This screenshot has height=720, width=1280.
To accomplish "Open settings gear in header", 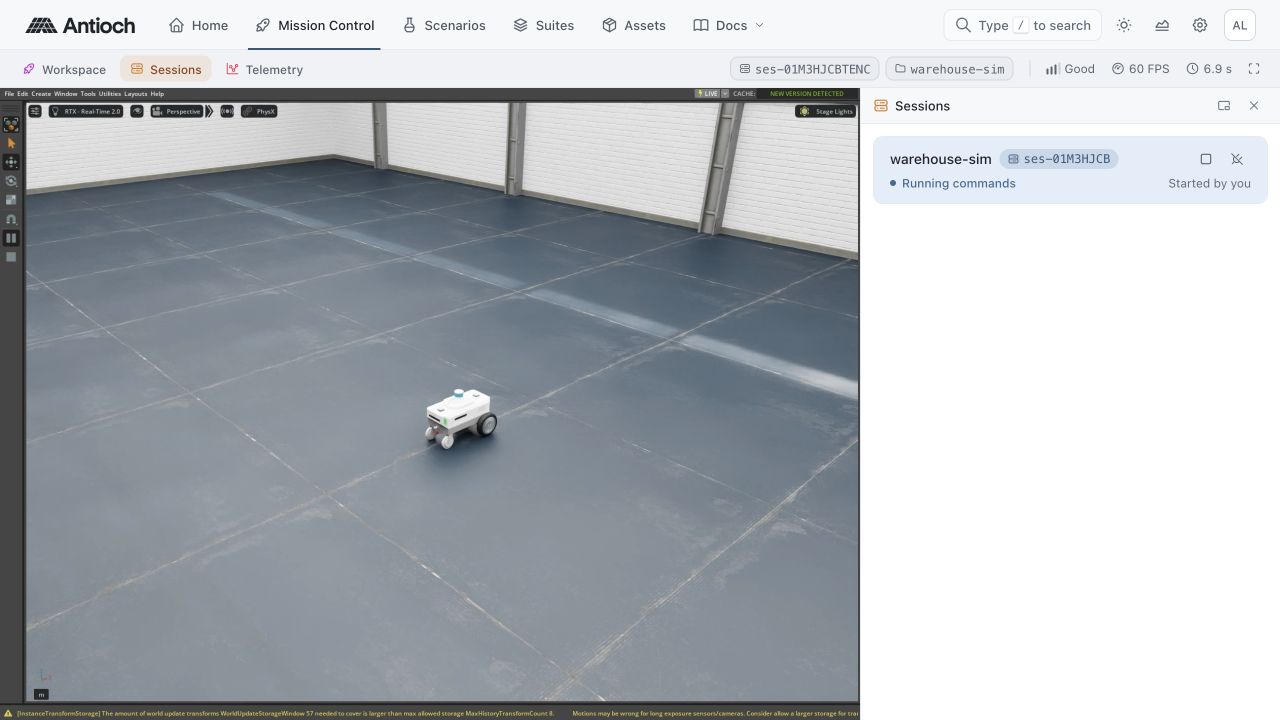I will click(1200, 25).
